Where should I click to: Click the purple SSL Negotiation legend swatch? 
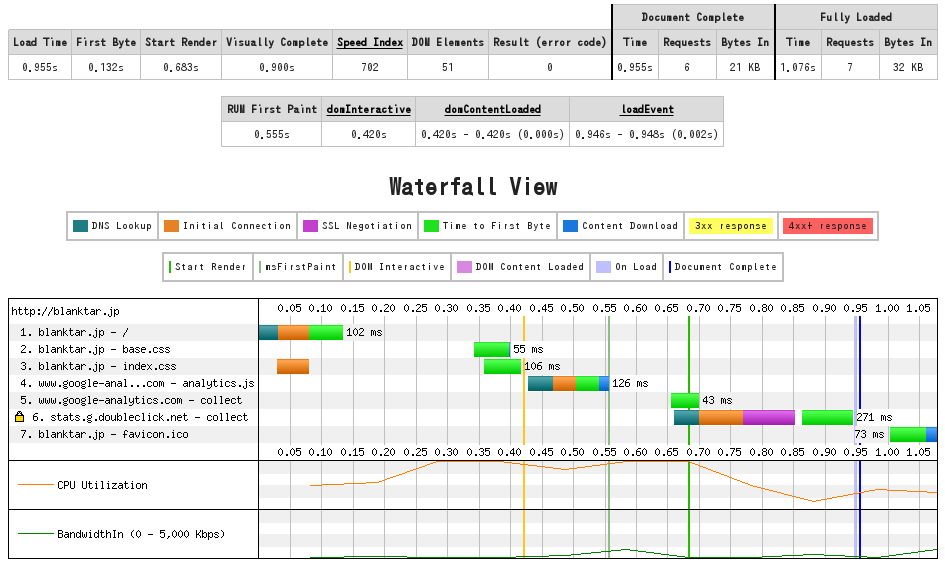[310, 226]
